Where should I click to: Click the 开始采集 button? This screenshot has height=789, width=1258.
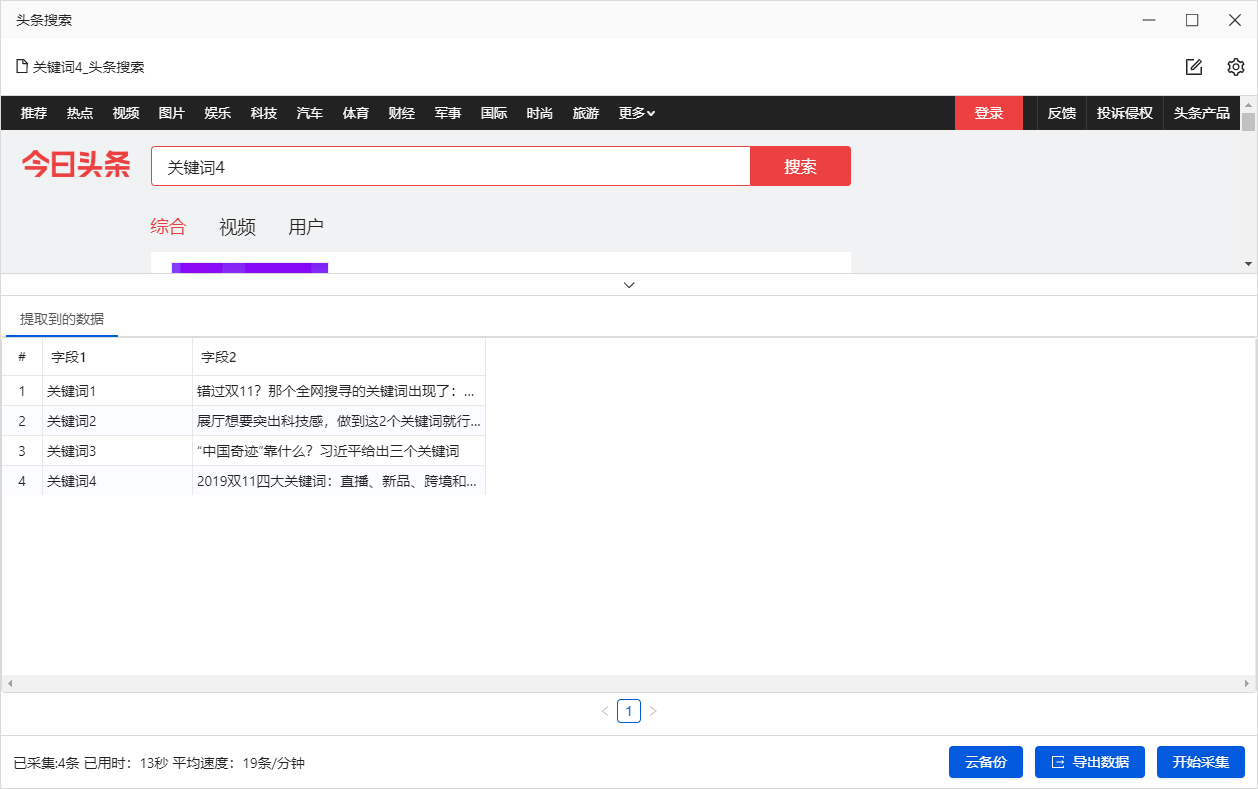click(1201, 762)
